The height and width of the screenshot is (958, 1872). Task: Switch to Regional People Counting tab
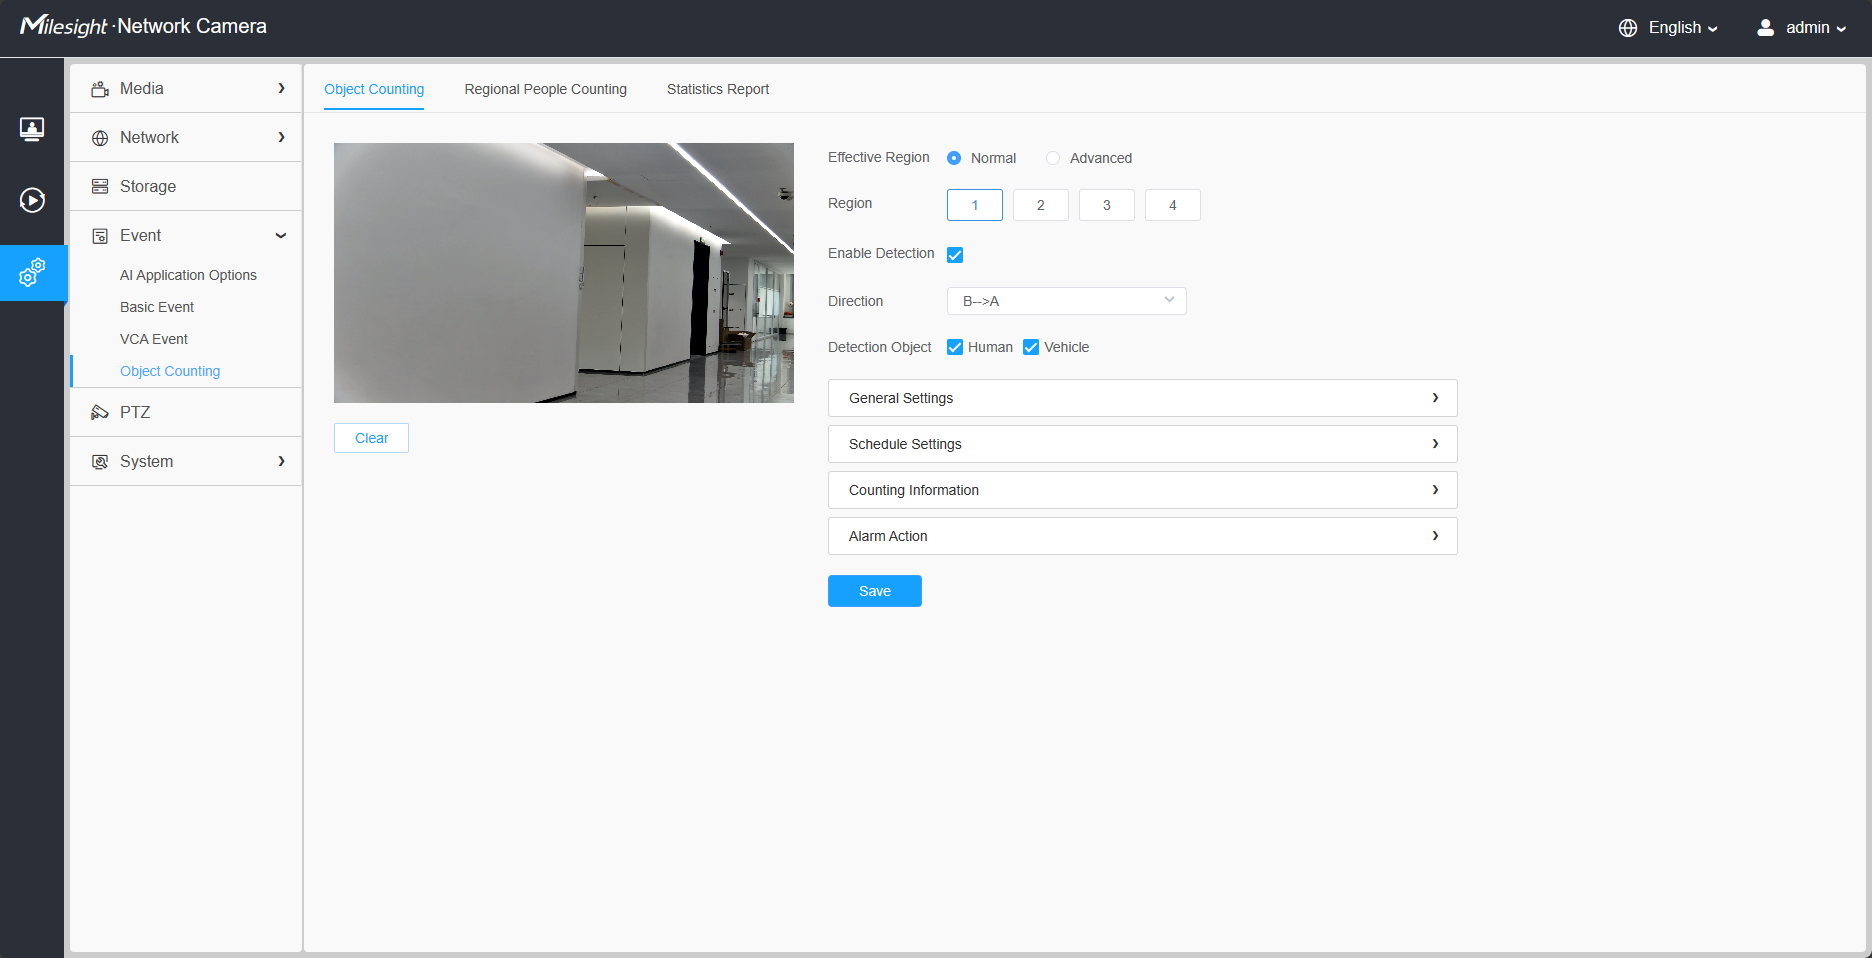coord(545,89)
